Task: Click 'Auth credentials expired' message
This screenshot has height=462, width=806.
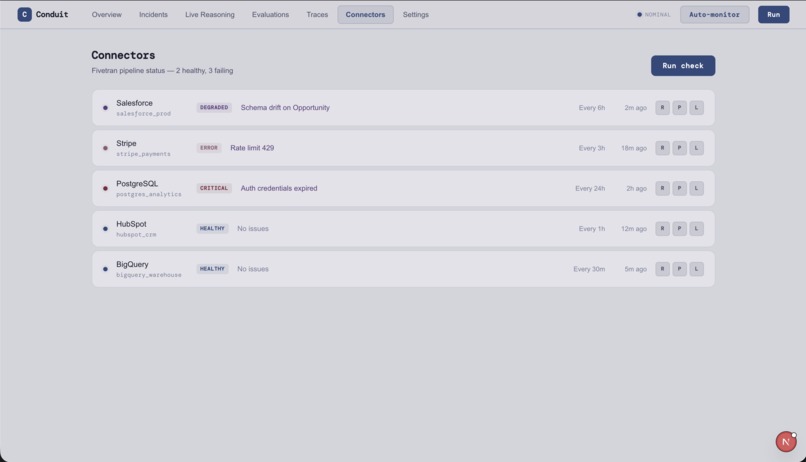Action: tap(279, 188)
